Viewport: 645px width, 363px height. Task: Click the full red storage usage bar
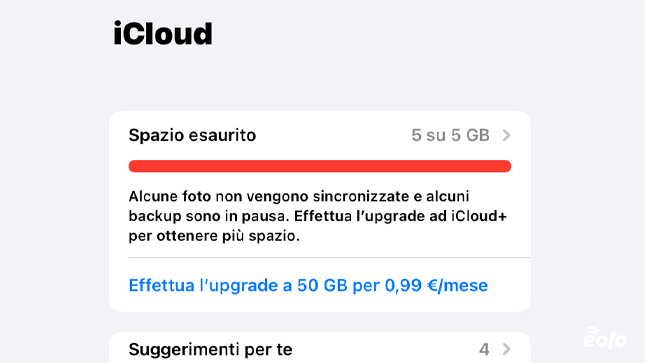click(x=320, y=166)
